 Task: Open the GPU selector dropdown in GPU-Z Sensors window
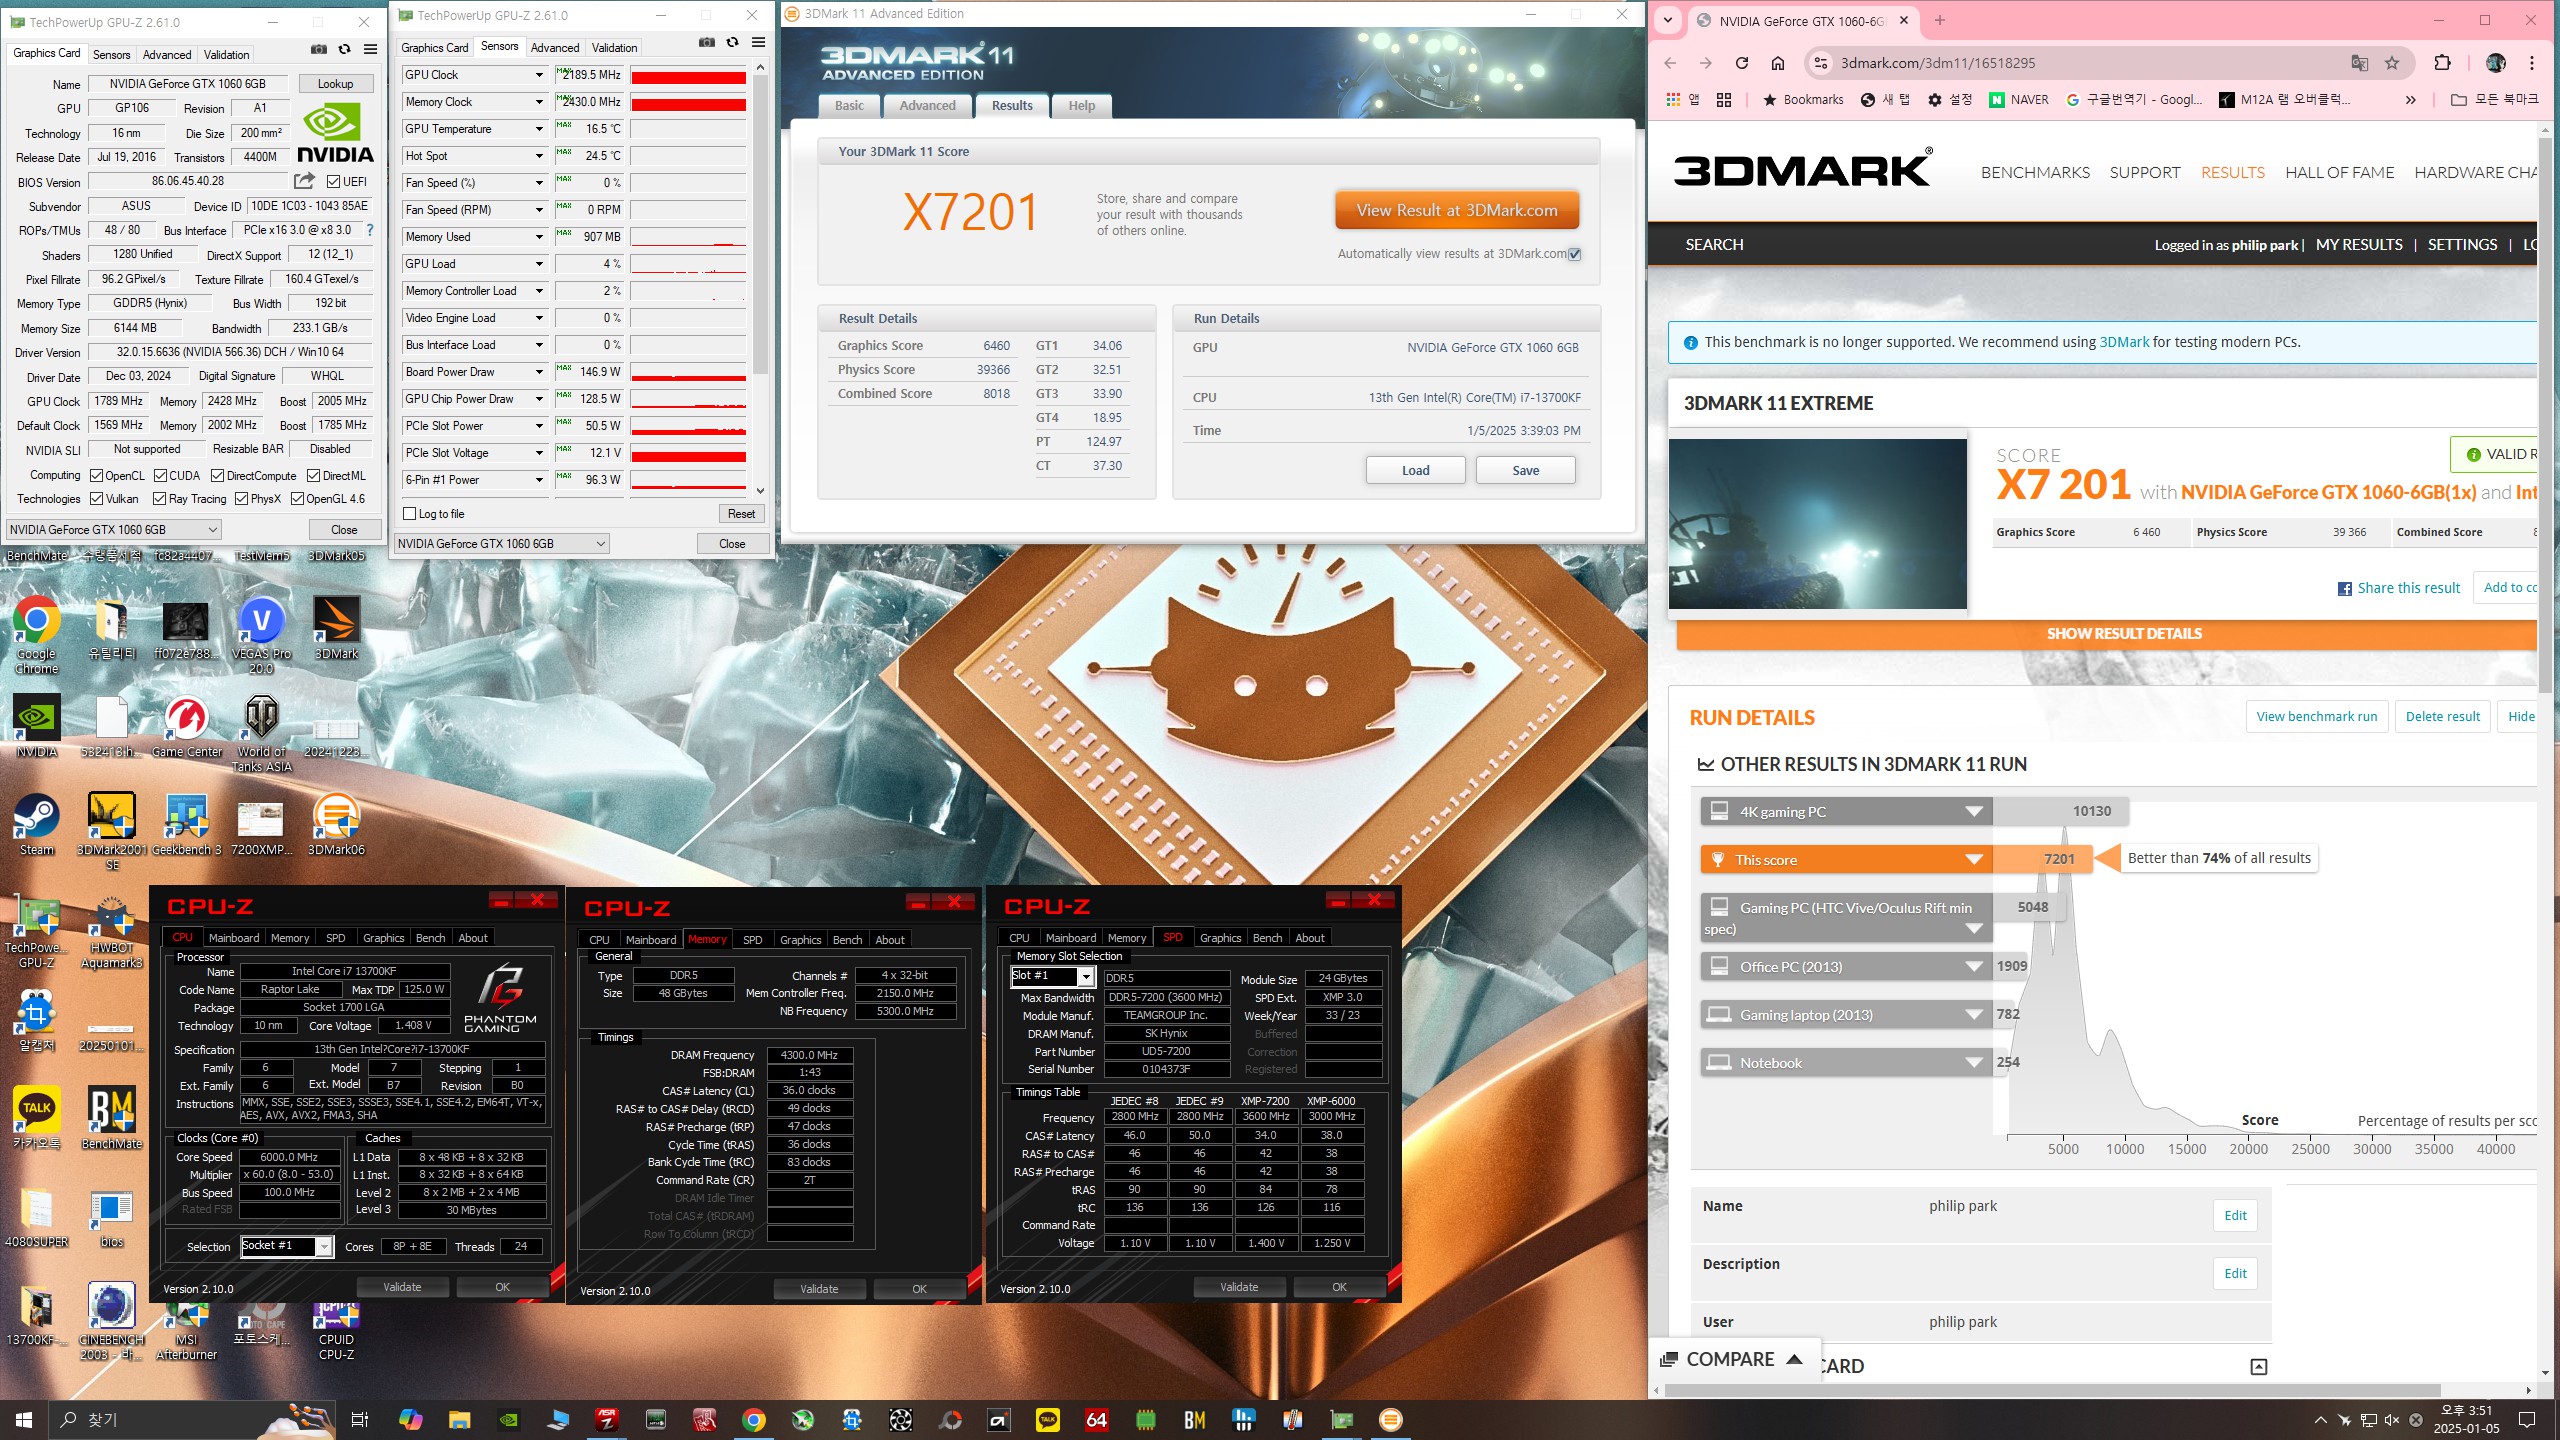coord(501,544)
